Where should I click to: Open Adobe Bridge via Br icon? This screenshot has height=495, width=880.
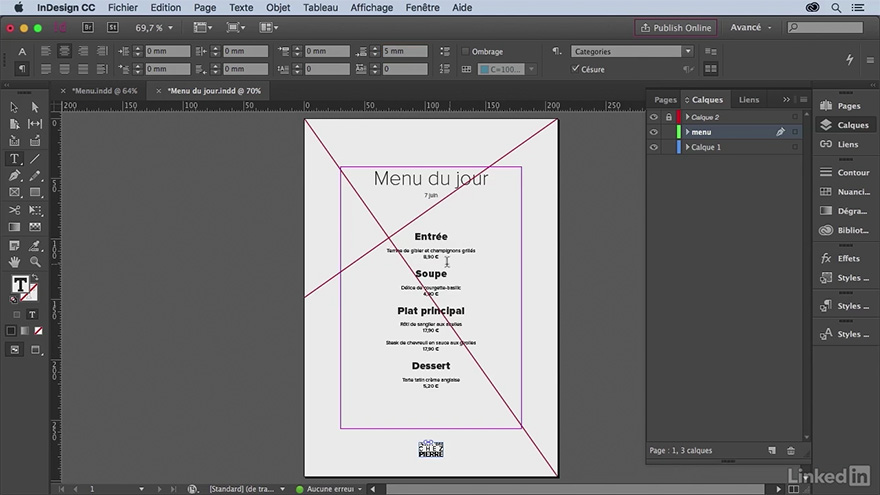pyautogui.click(x=88, y=28)
